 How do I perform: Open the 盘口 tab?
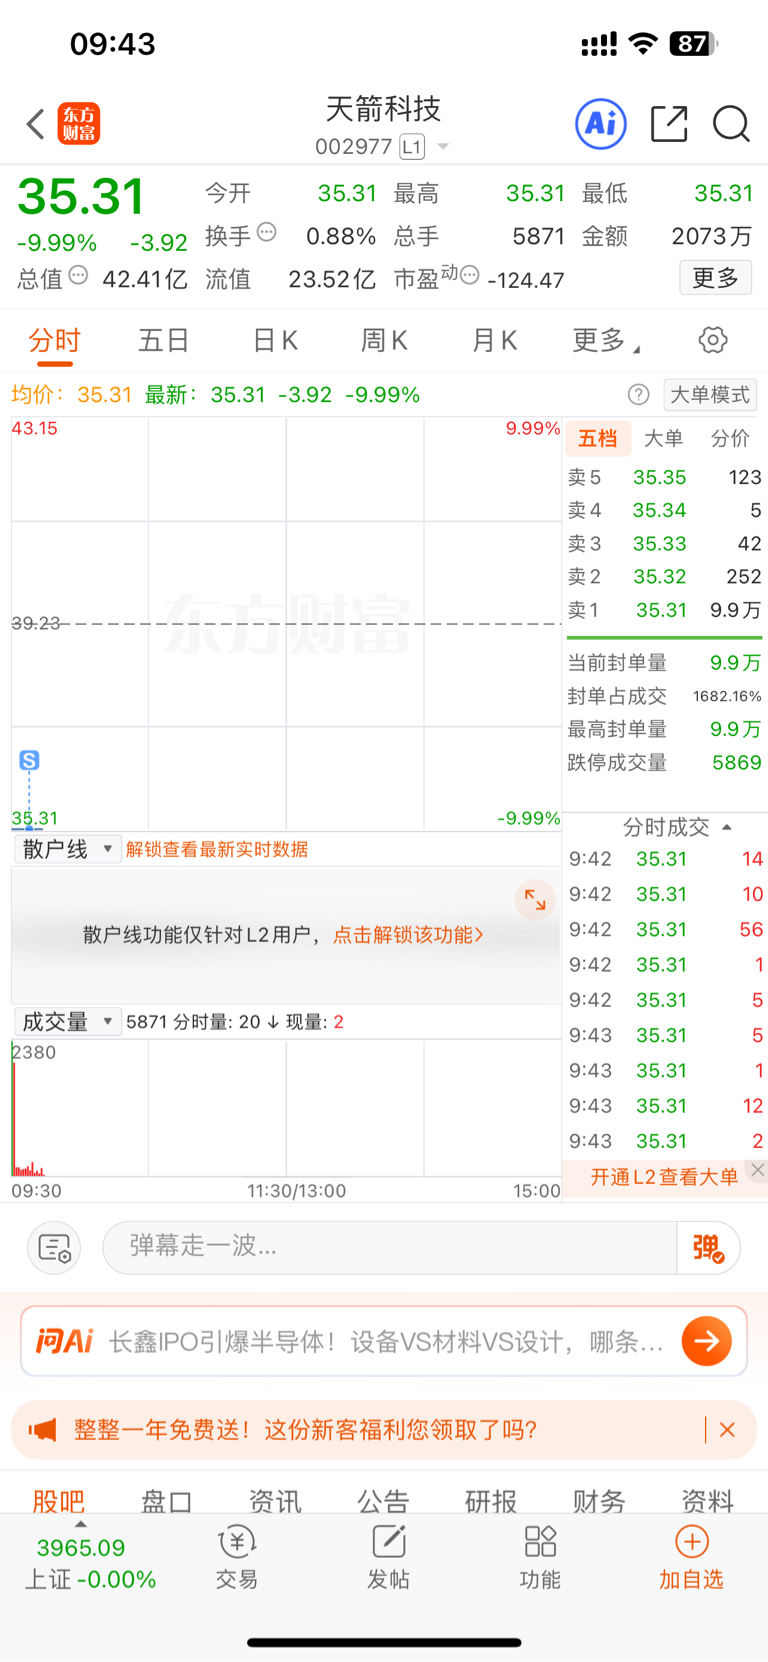(166, 1500)
